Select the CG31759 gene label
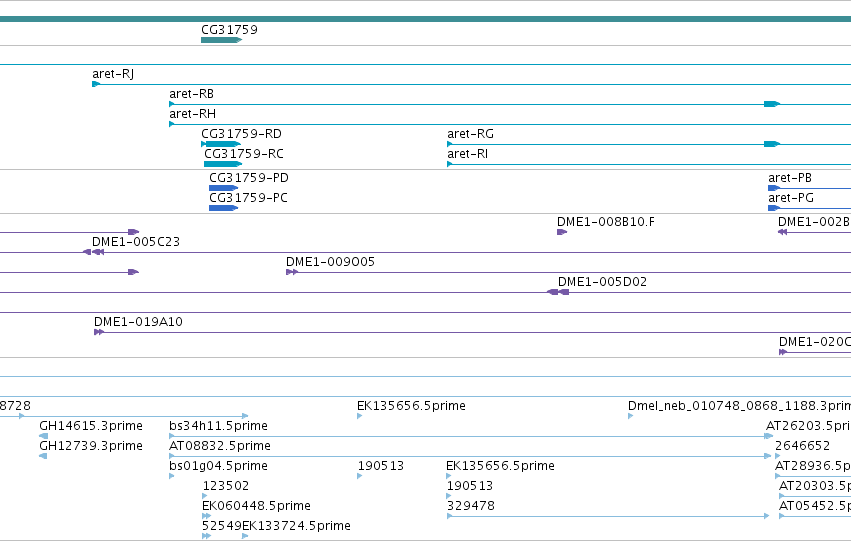The height and width of the screenshot is (541, 851). pos(229,30)
